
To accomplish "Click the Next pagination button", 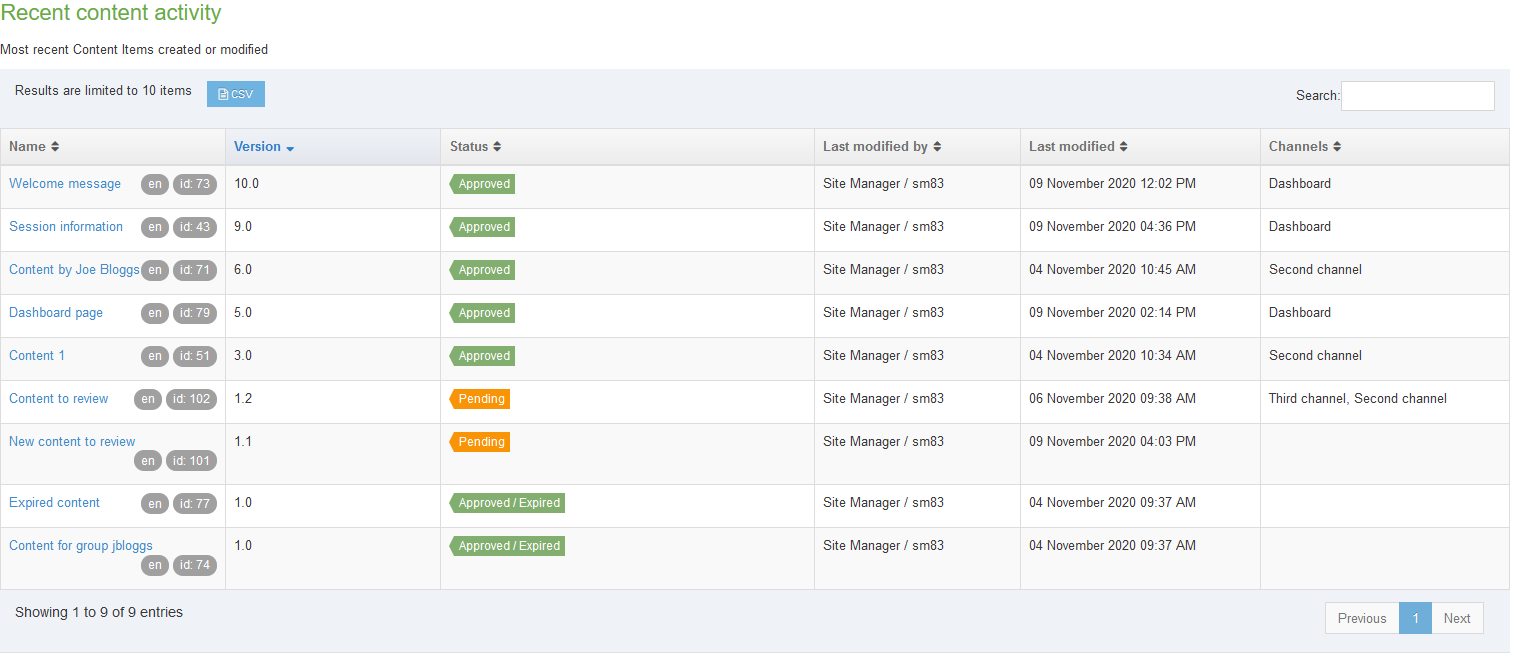I will point(1456,618).
